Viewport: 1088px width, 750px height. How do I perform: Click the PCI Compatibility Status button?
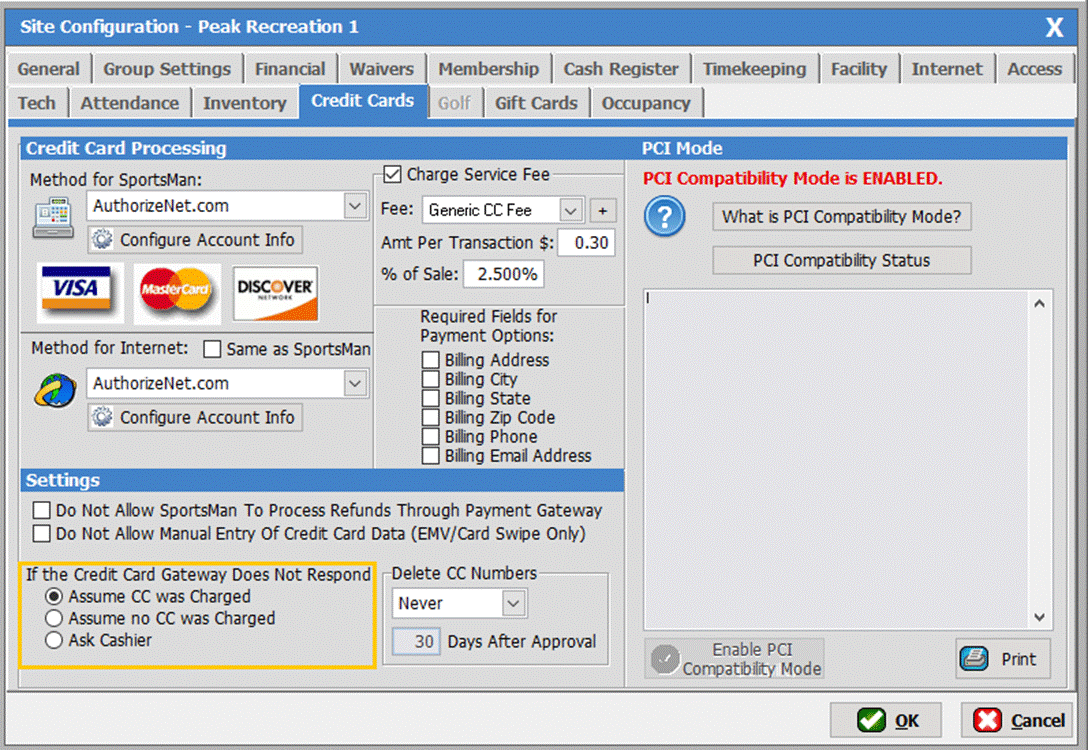tap(841, 261)
